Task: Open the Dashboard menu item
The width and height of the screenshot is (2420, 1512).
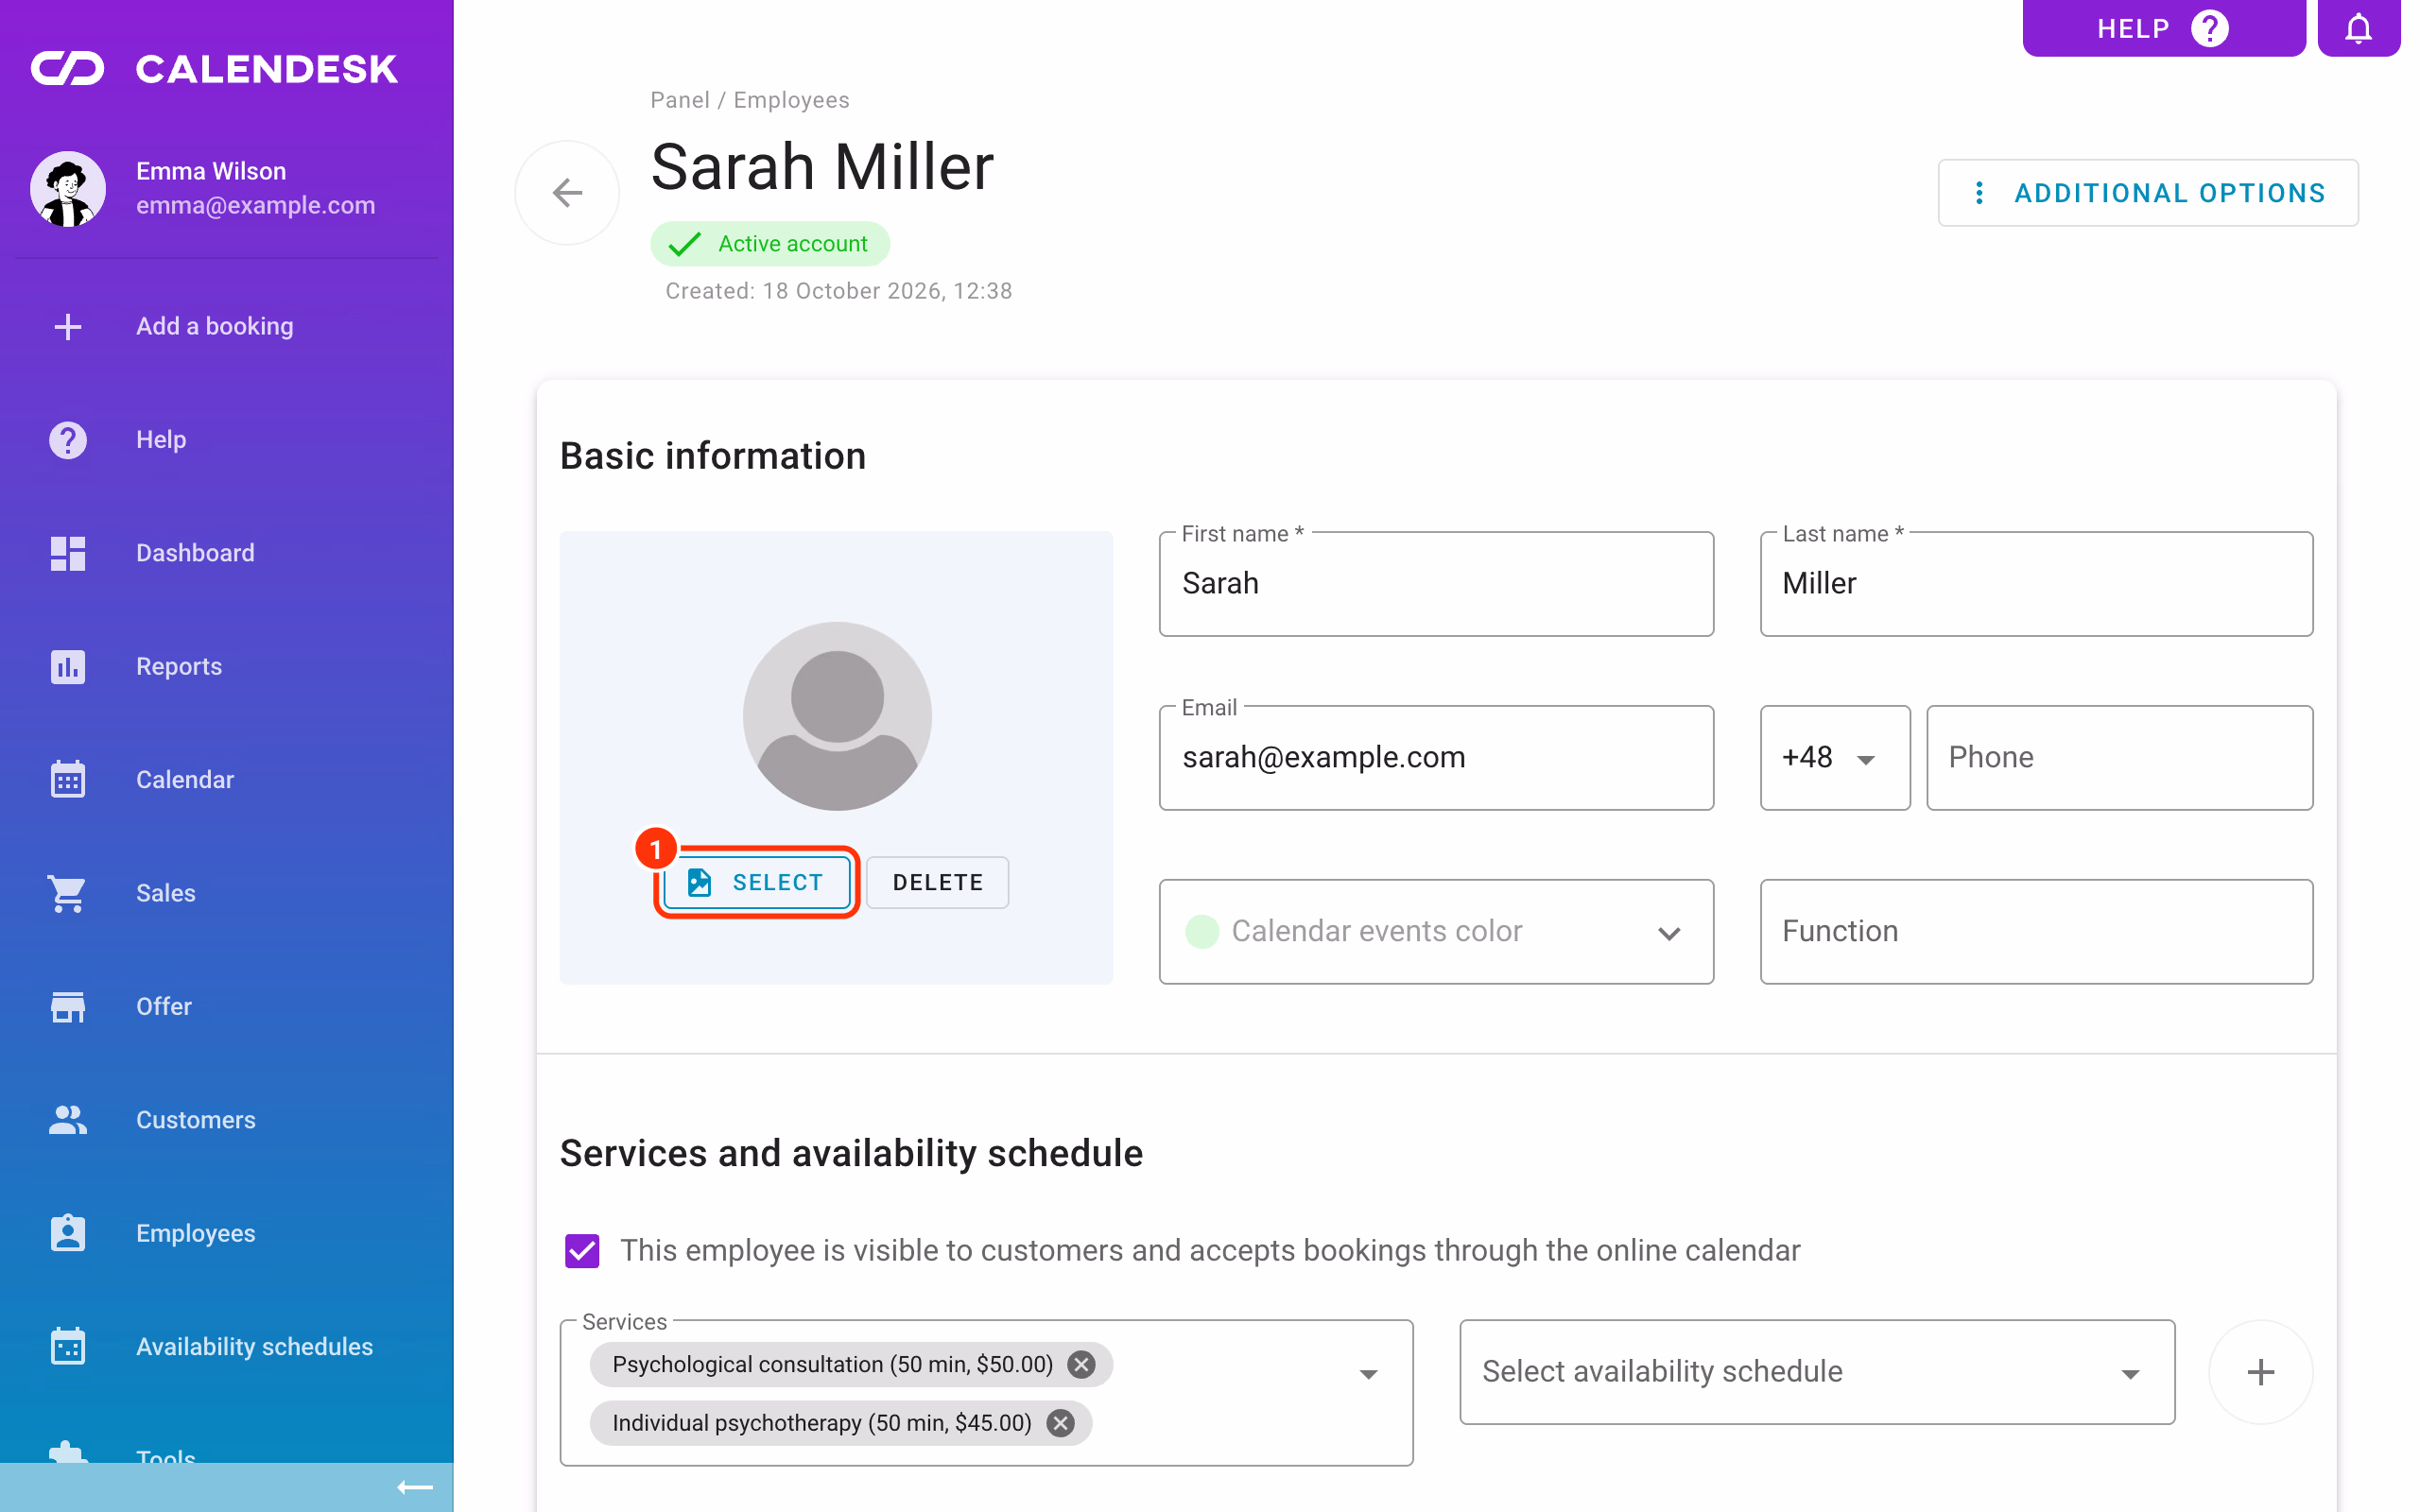Action: click(227, 553)
